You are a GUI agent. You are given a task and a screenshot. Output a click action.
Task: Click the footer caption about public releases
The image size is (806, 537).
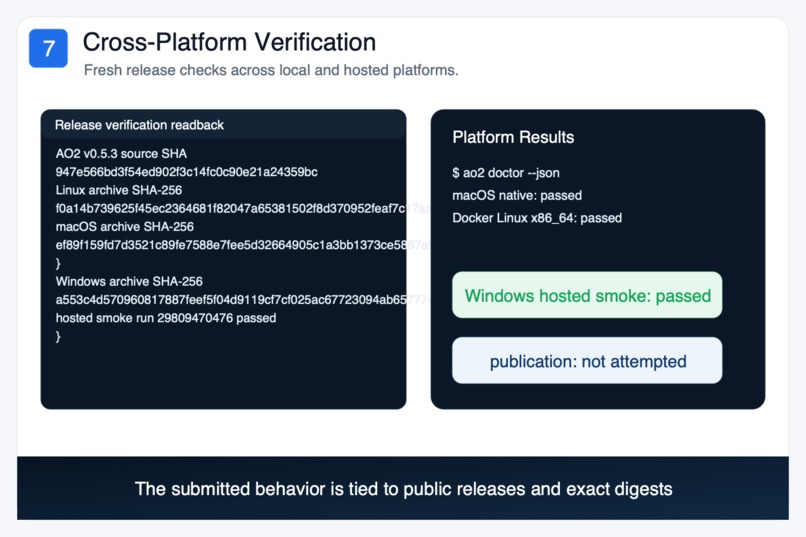(404, 489)
